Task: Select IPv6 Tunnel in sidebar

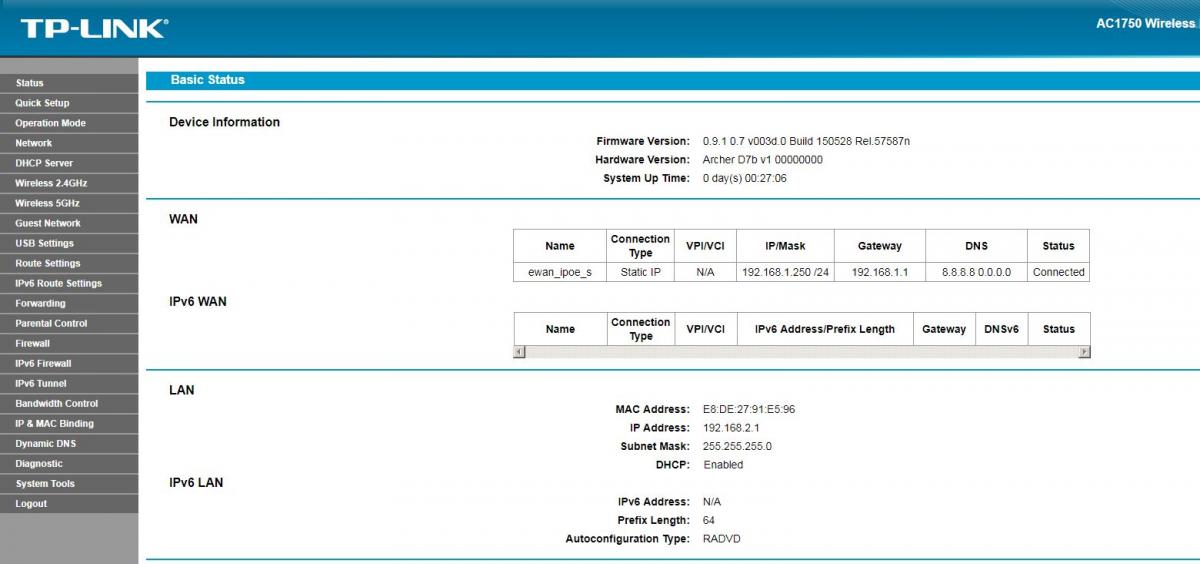Action: click(x=69, y=383)
